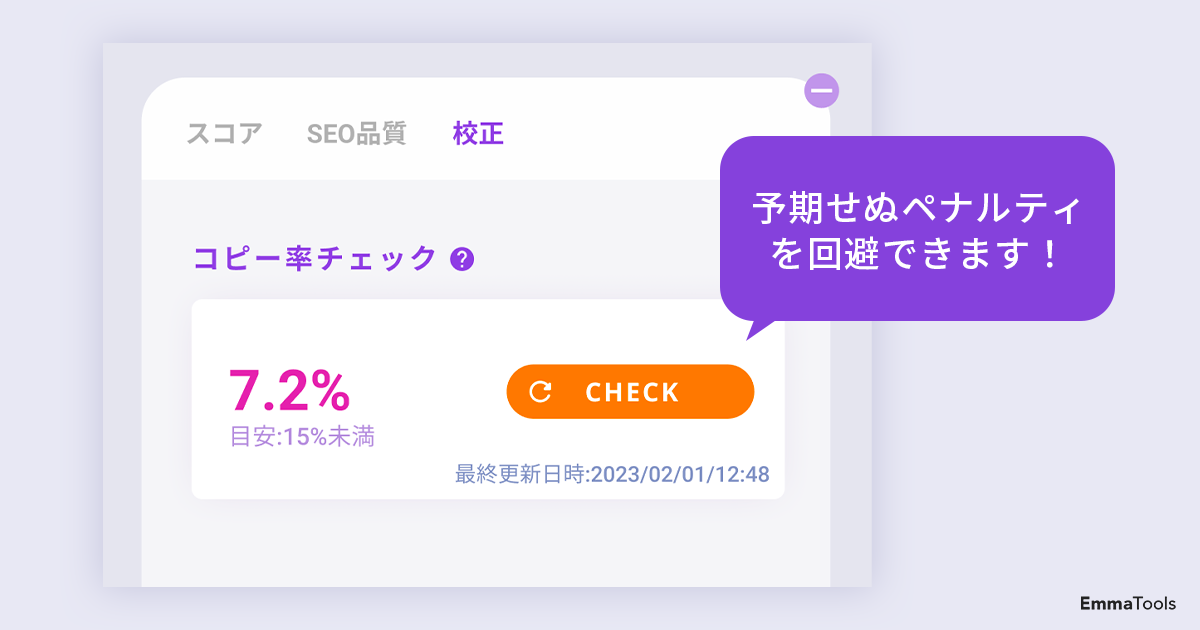Open the SEO品質 tab

click(356, 134)
